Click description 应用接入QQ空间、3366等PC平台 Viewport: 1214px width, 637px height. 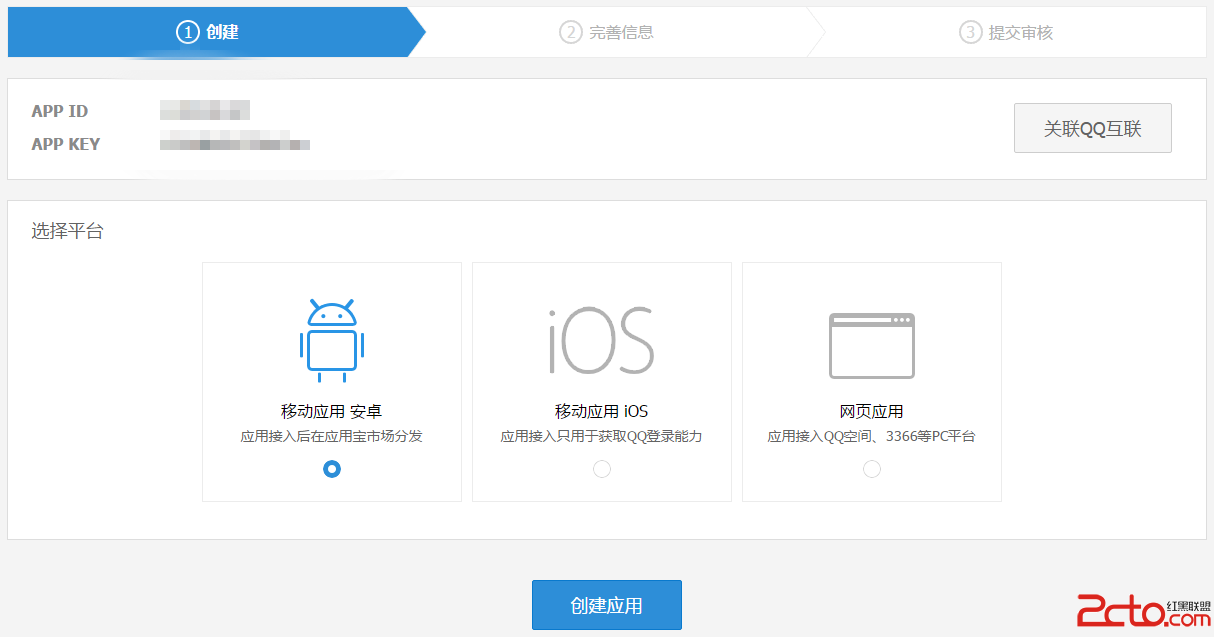pos(872,437)
